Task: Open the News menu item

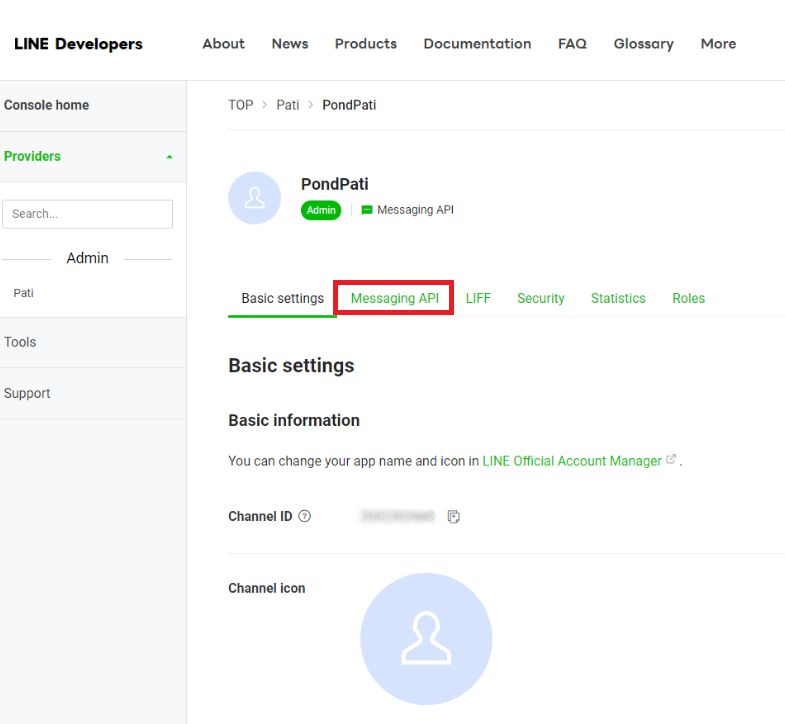Action: 290,44
